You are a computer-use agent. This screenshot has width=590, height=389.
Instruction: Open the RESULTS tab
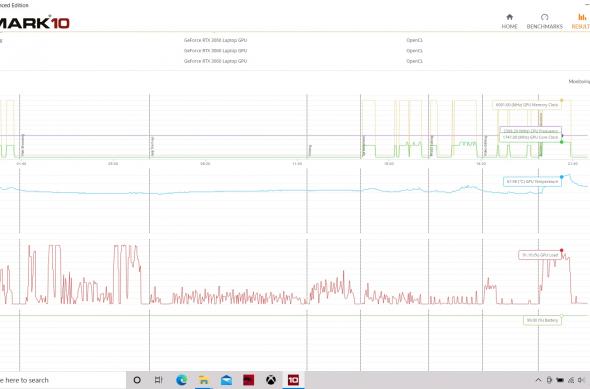point(581,21)
